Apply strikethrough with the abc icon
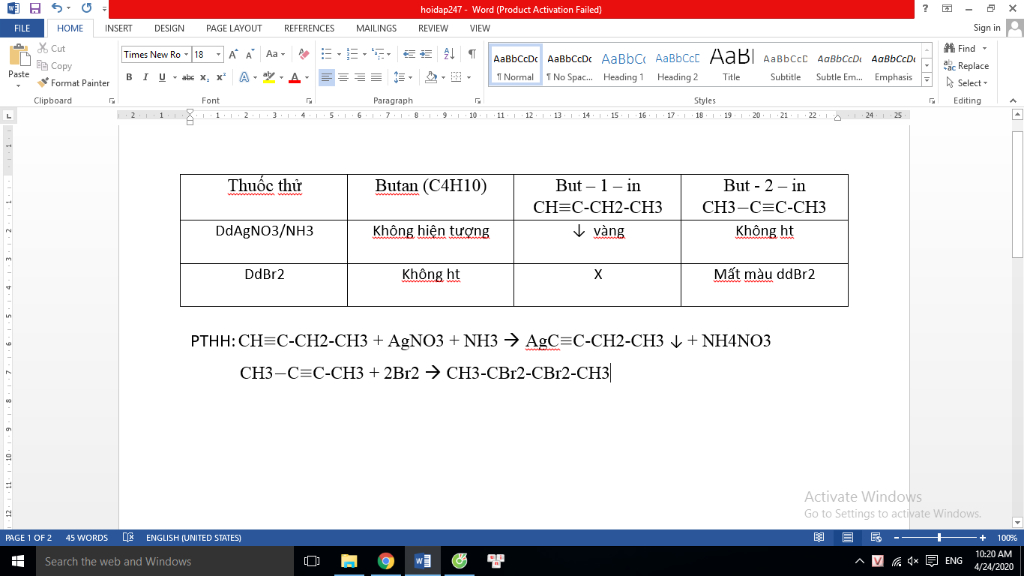The image size is (1024, 576). click(187, 78)
